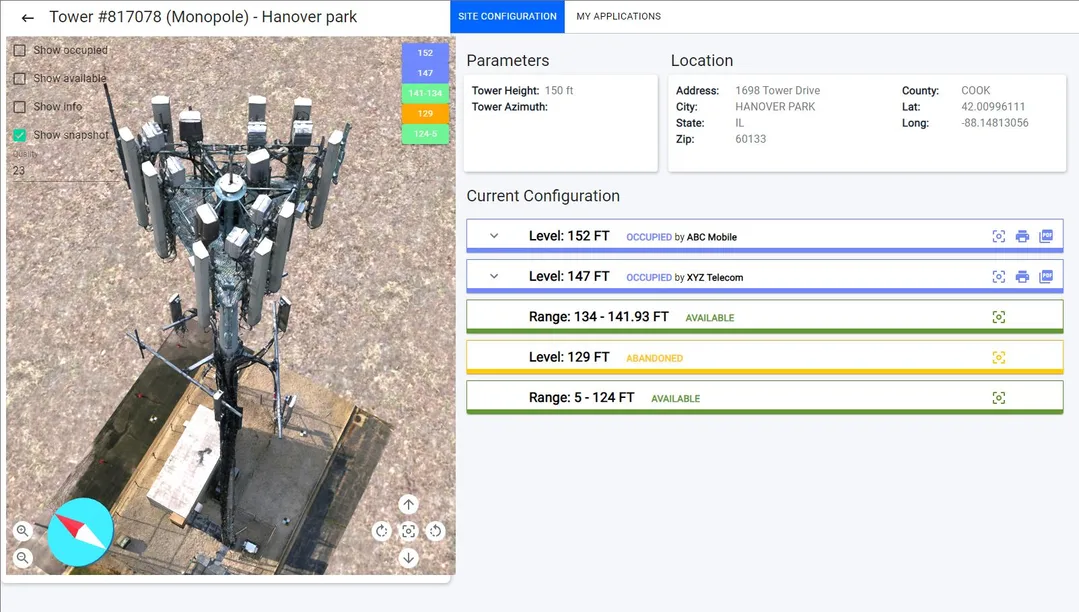
Task: Select the Level 129 FT abandoned row
Action: (765, 357)
